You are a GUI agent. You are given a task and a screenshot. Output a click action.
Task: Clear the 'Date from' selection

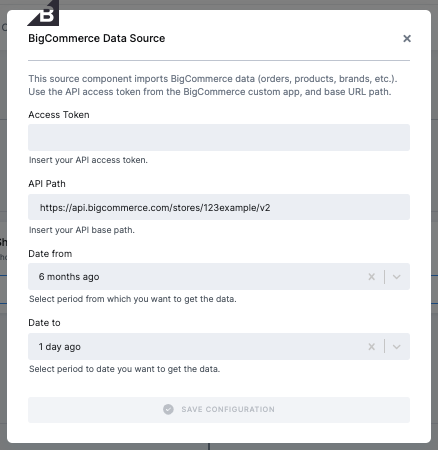(371, 277)
